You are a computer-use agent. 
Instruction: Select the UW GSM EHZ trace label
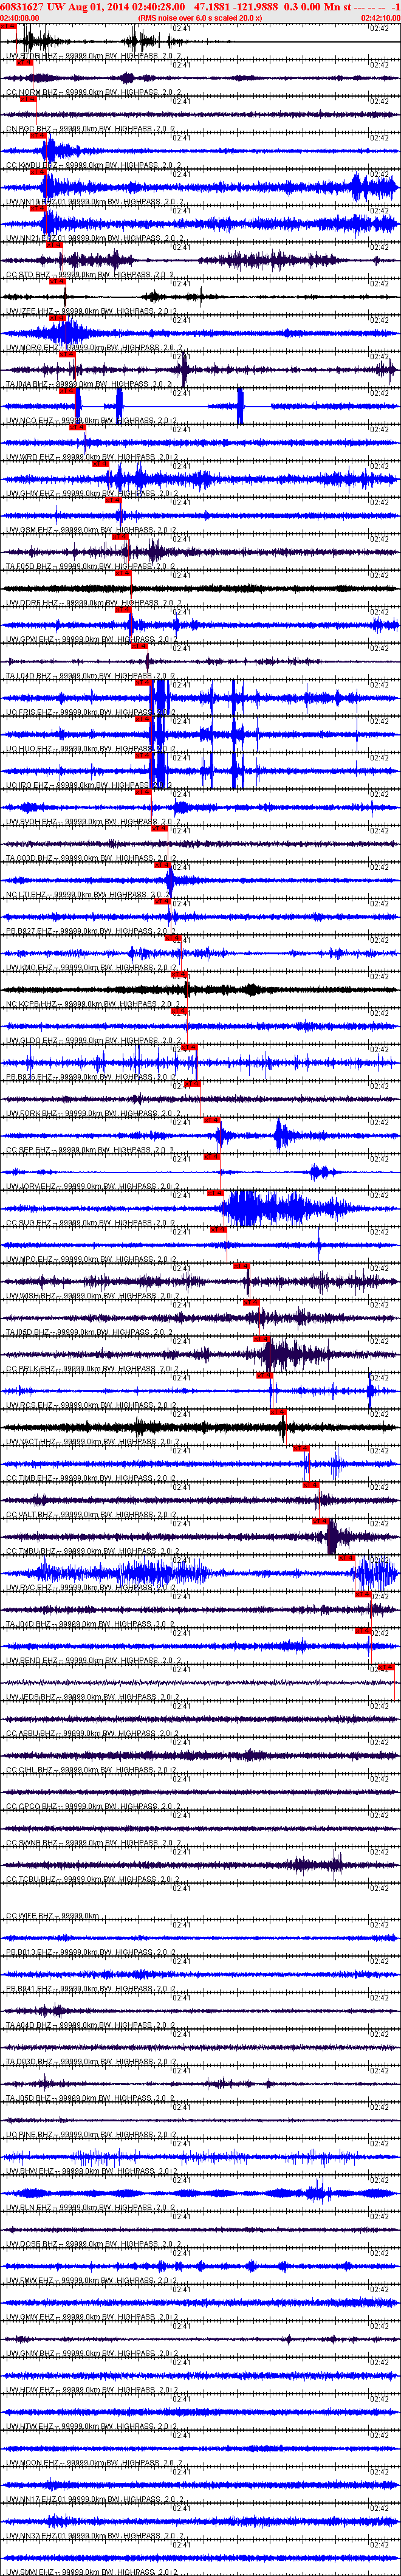click(92, 531)
